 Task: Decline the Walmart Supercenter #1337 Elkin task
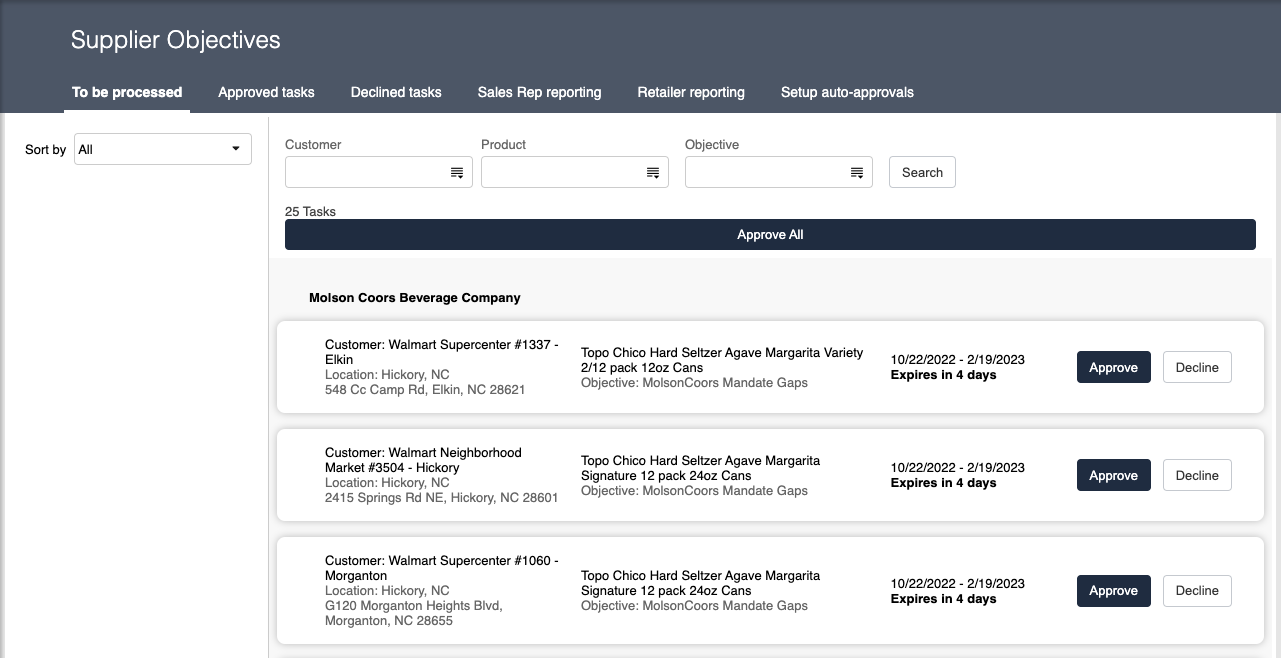coord(1197,367)
